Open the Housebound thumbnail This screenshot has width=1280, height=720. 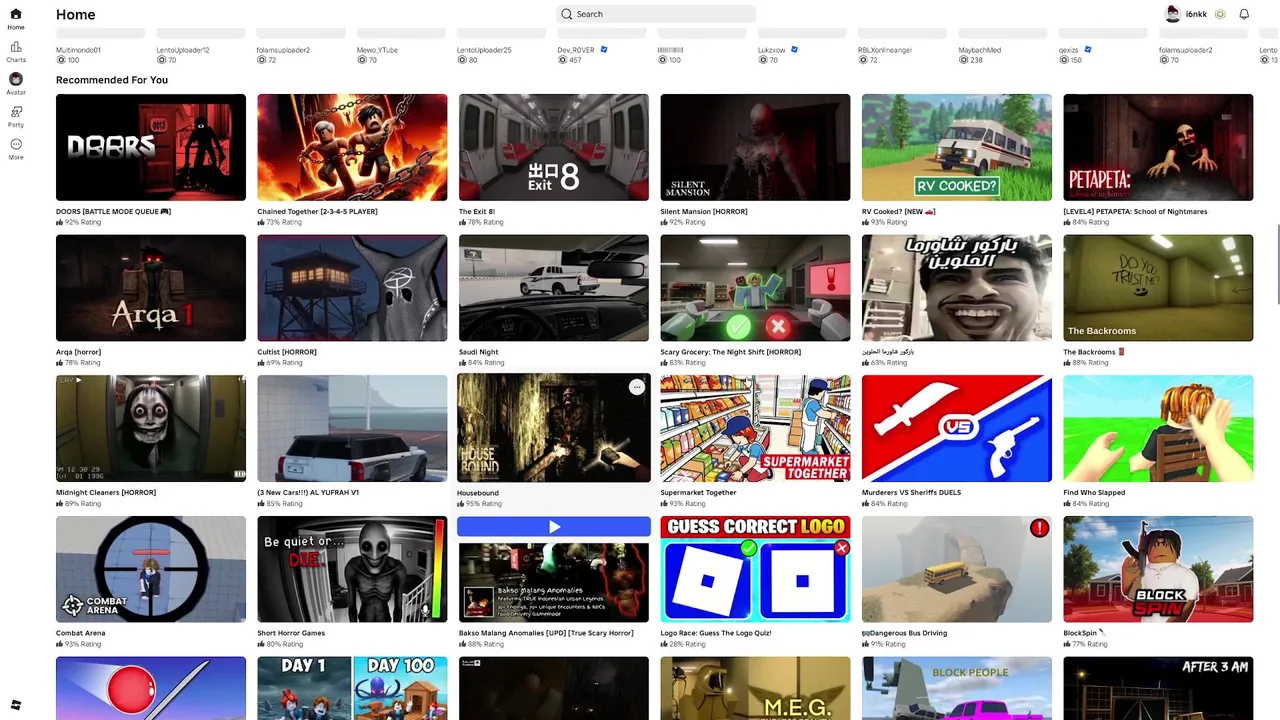(x=554, y=428)
